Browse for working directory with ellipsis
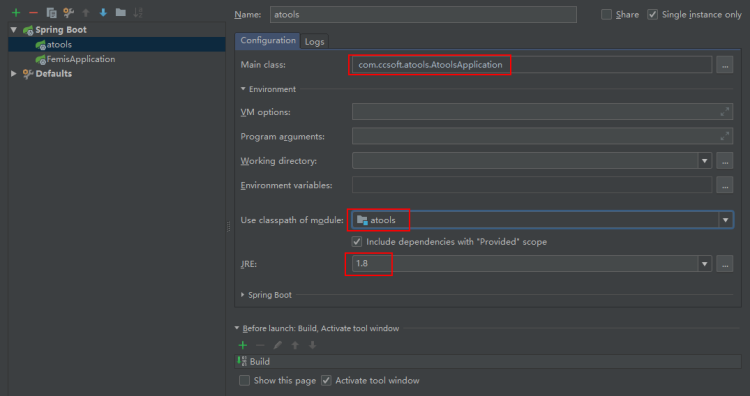The image size is (750, 396). (725, 161)
